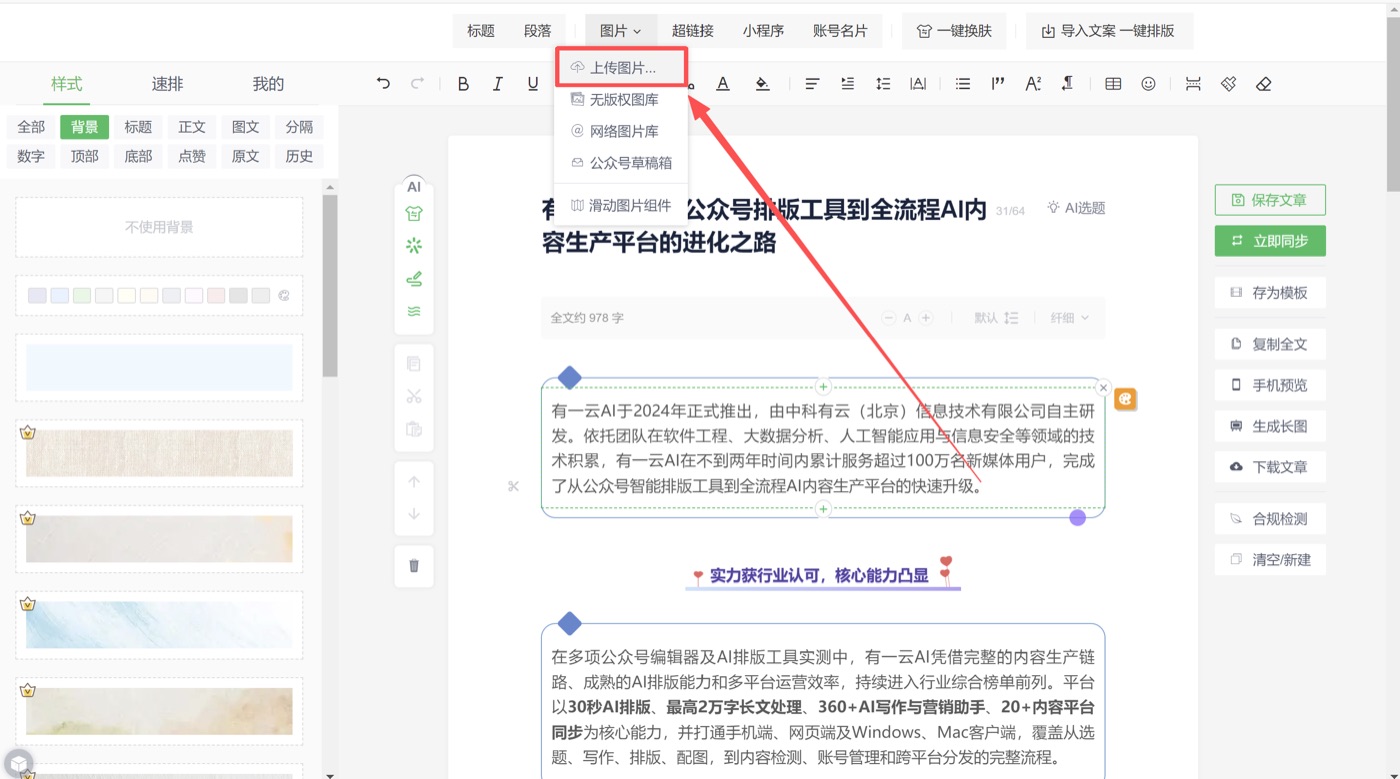This screenshot has height=779, width=1400.
Task: Pick the pink background swatch
Action: pos(216,296)
